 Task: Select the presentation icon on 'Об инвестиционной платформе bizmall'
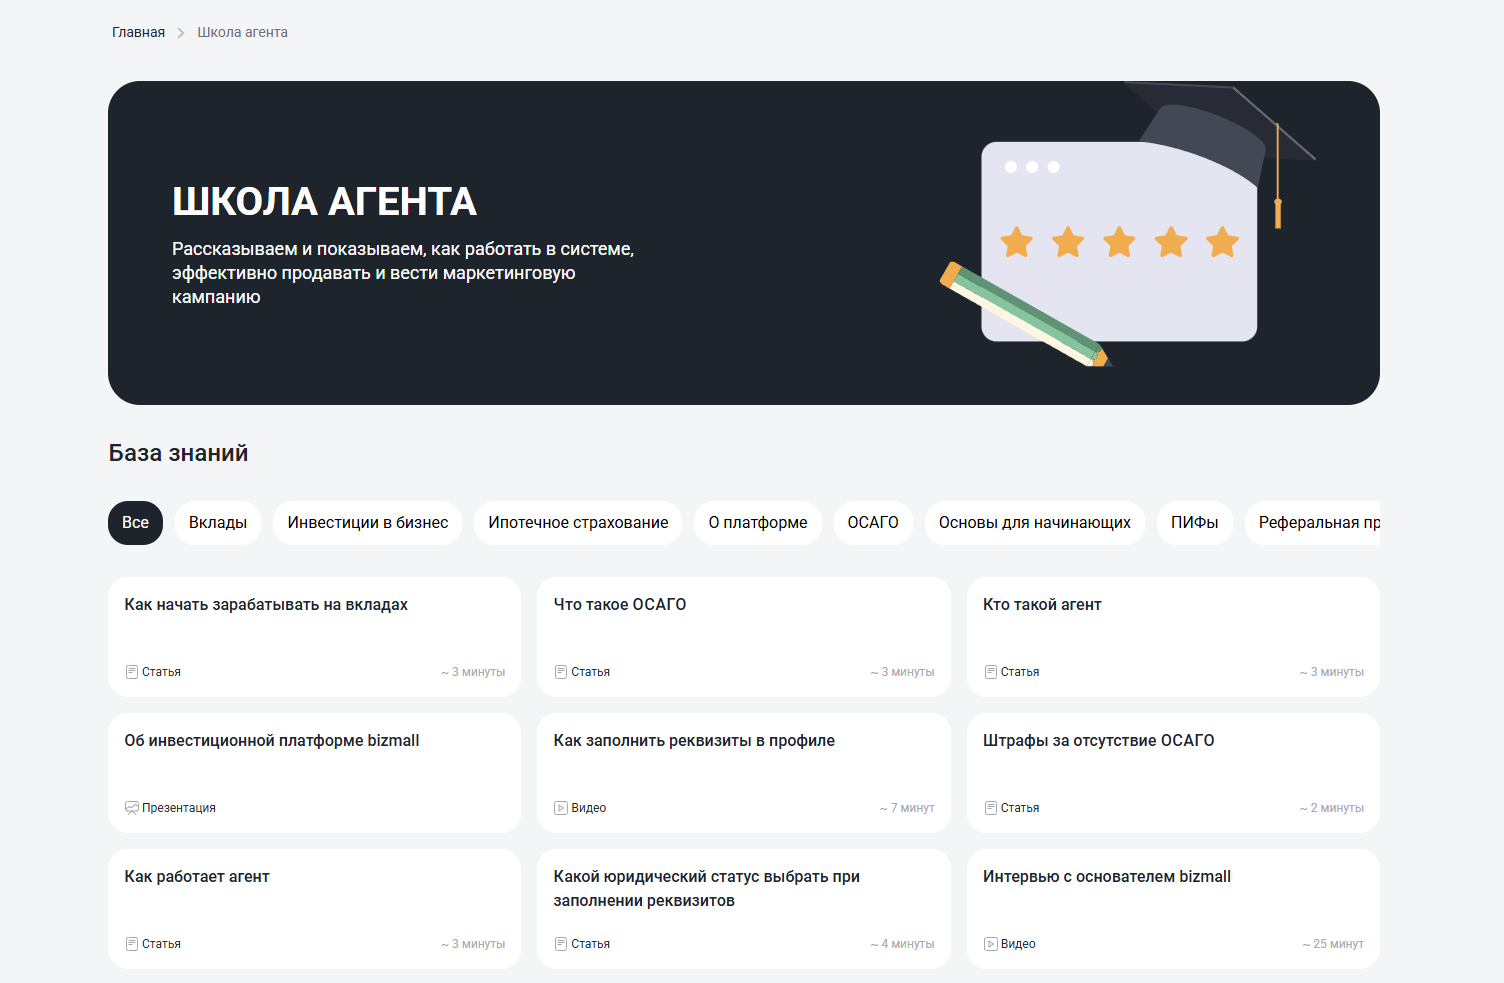tap(132, 807)
